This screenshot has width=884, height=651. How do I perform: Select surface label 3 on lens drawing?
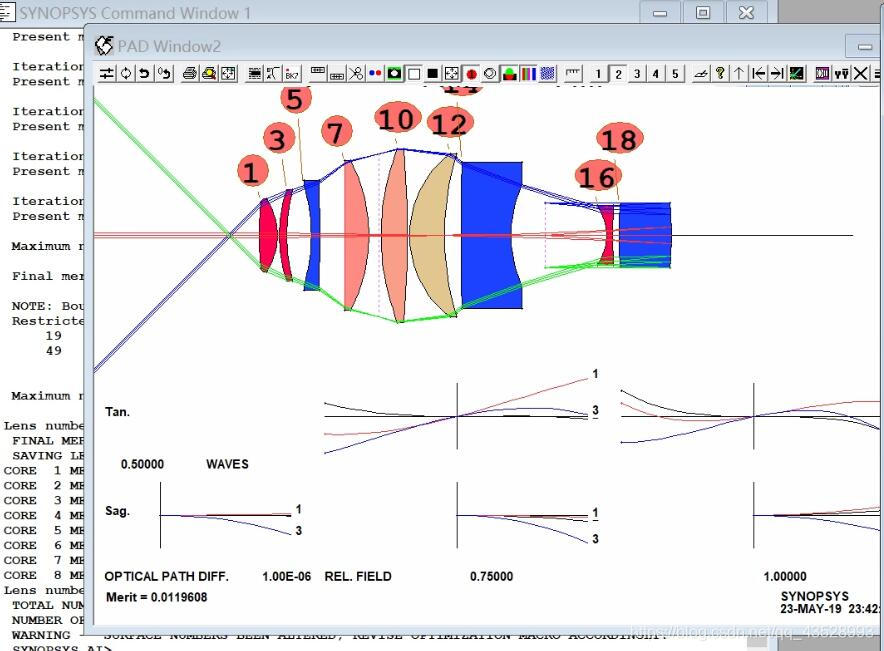coord(279,139)
